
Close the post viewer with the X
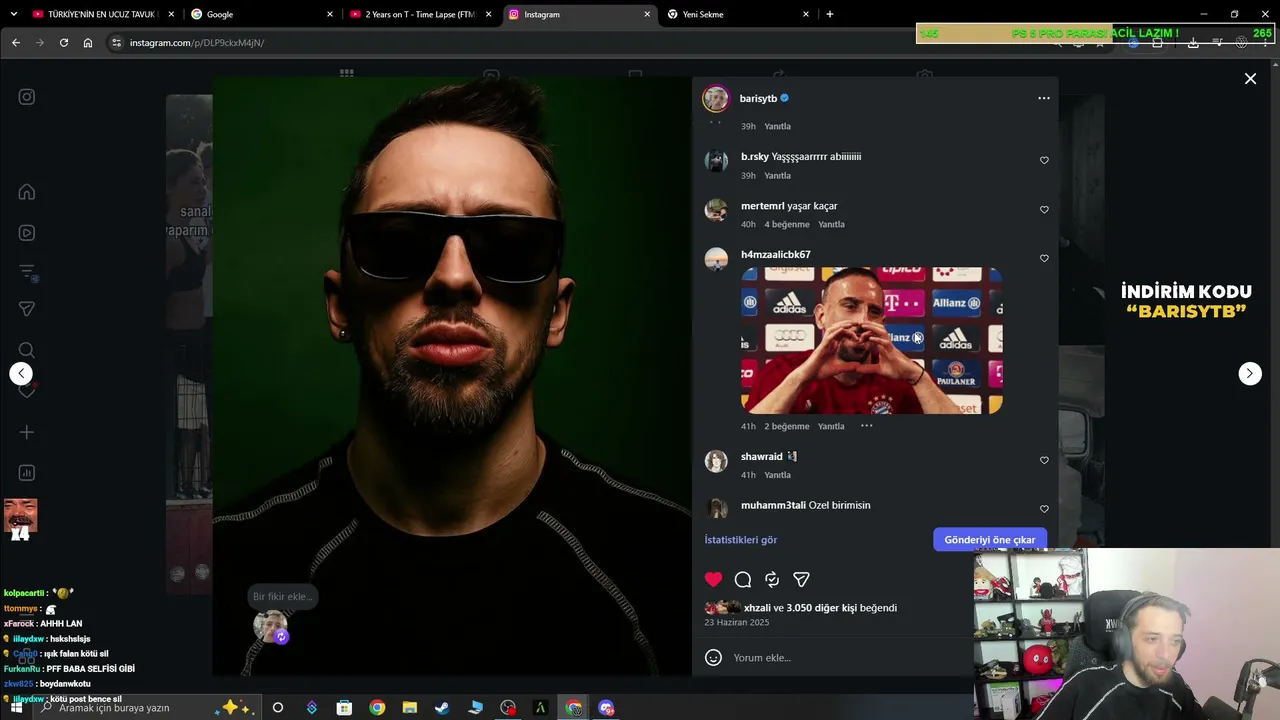click(x=1250, y=79)
